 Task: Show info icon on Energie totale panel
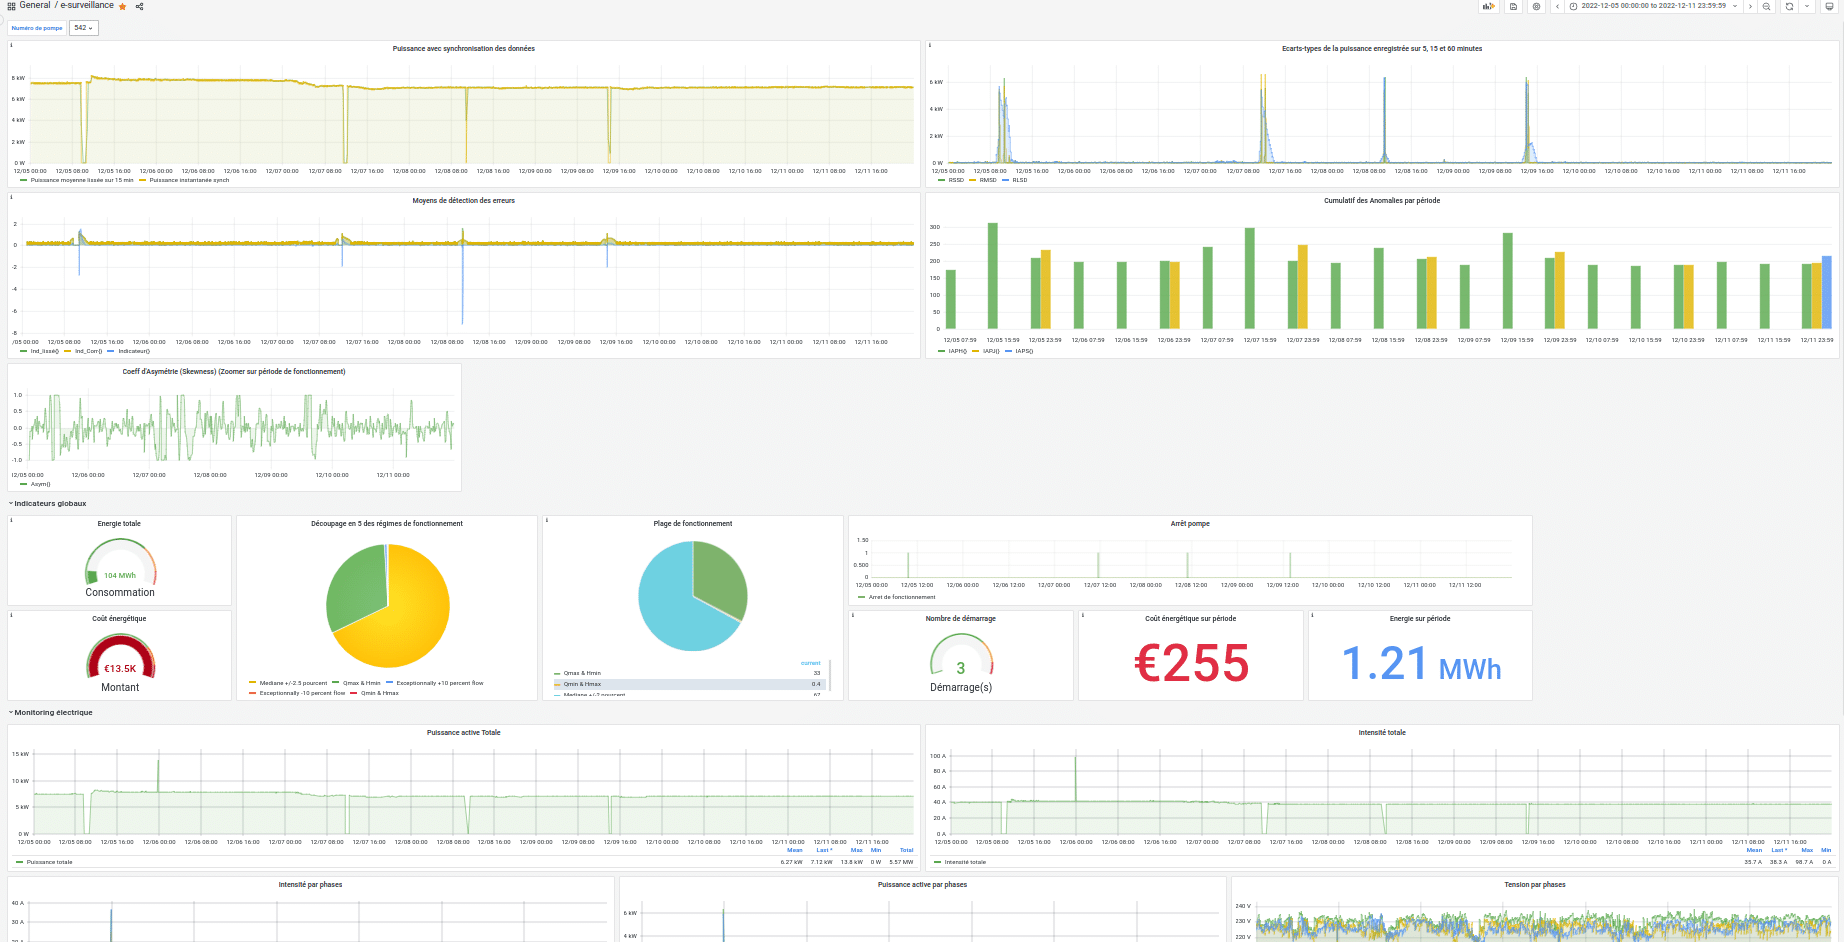coord(12,520)
